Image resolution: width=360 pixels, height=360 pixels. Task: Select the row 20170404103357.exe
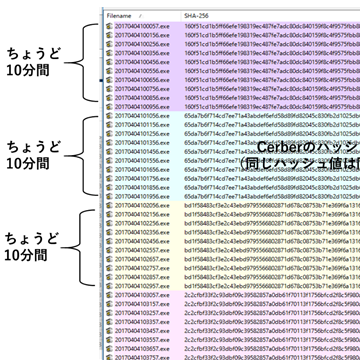(x=233, y=322)
